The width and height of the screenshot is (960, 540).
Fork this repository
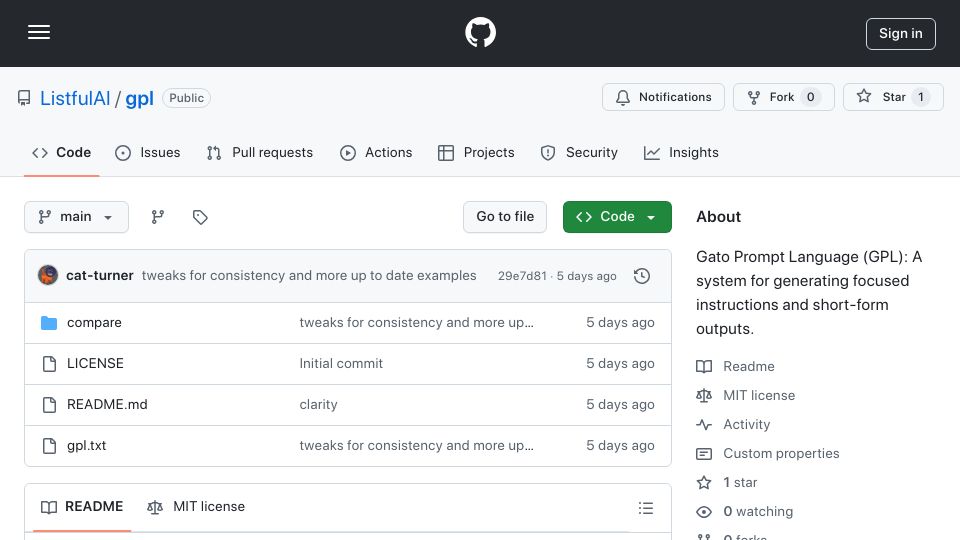point(784,97)
